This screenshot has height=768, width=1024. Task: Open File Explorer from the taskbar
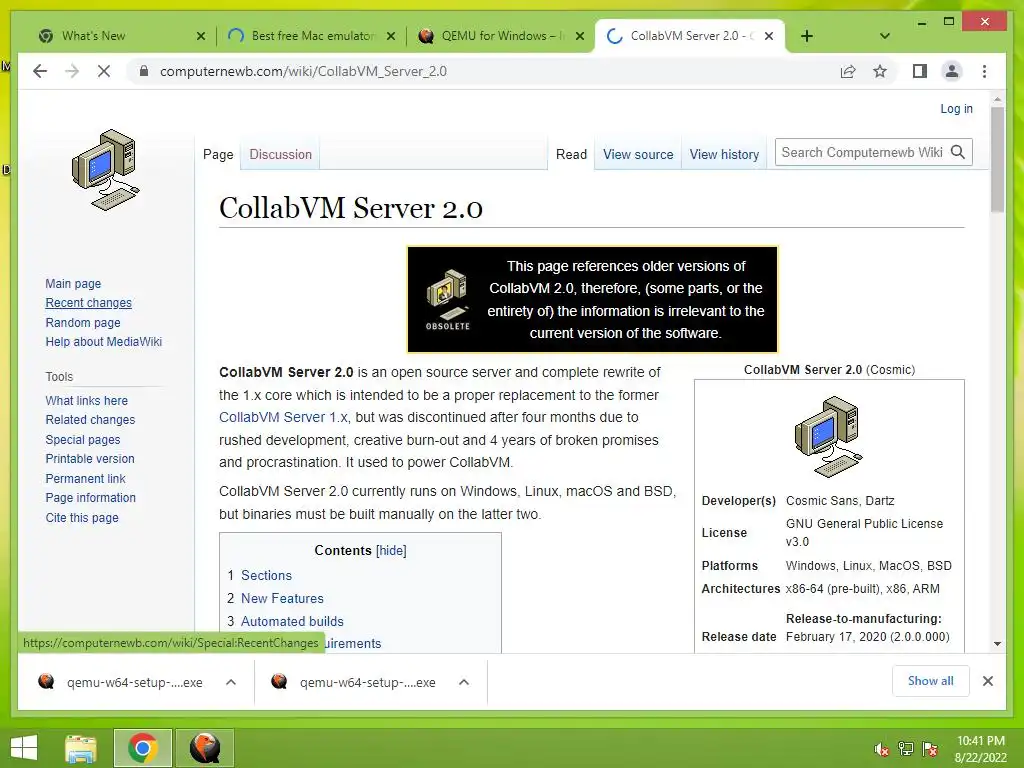click(x=81, y=748)
